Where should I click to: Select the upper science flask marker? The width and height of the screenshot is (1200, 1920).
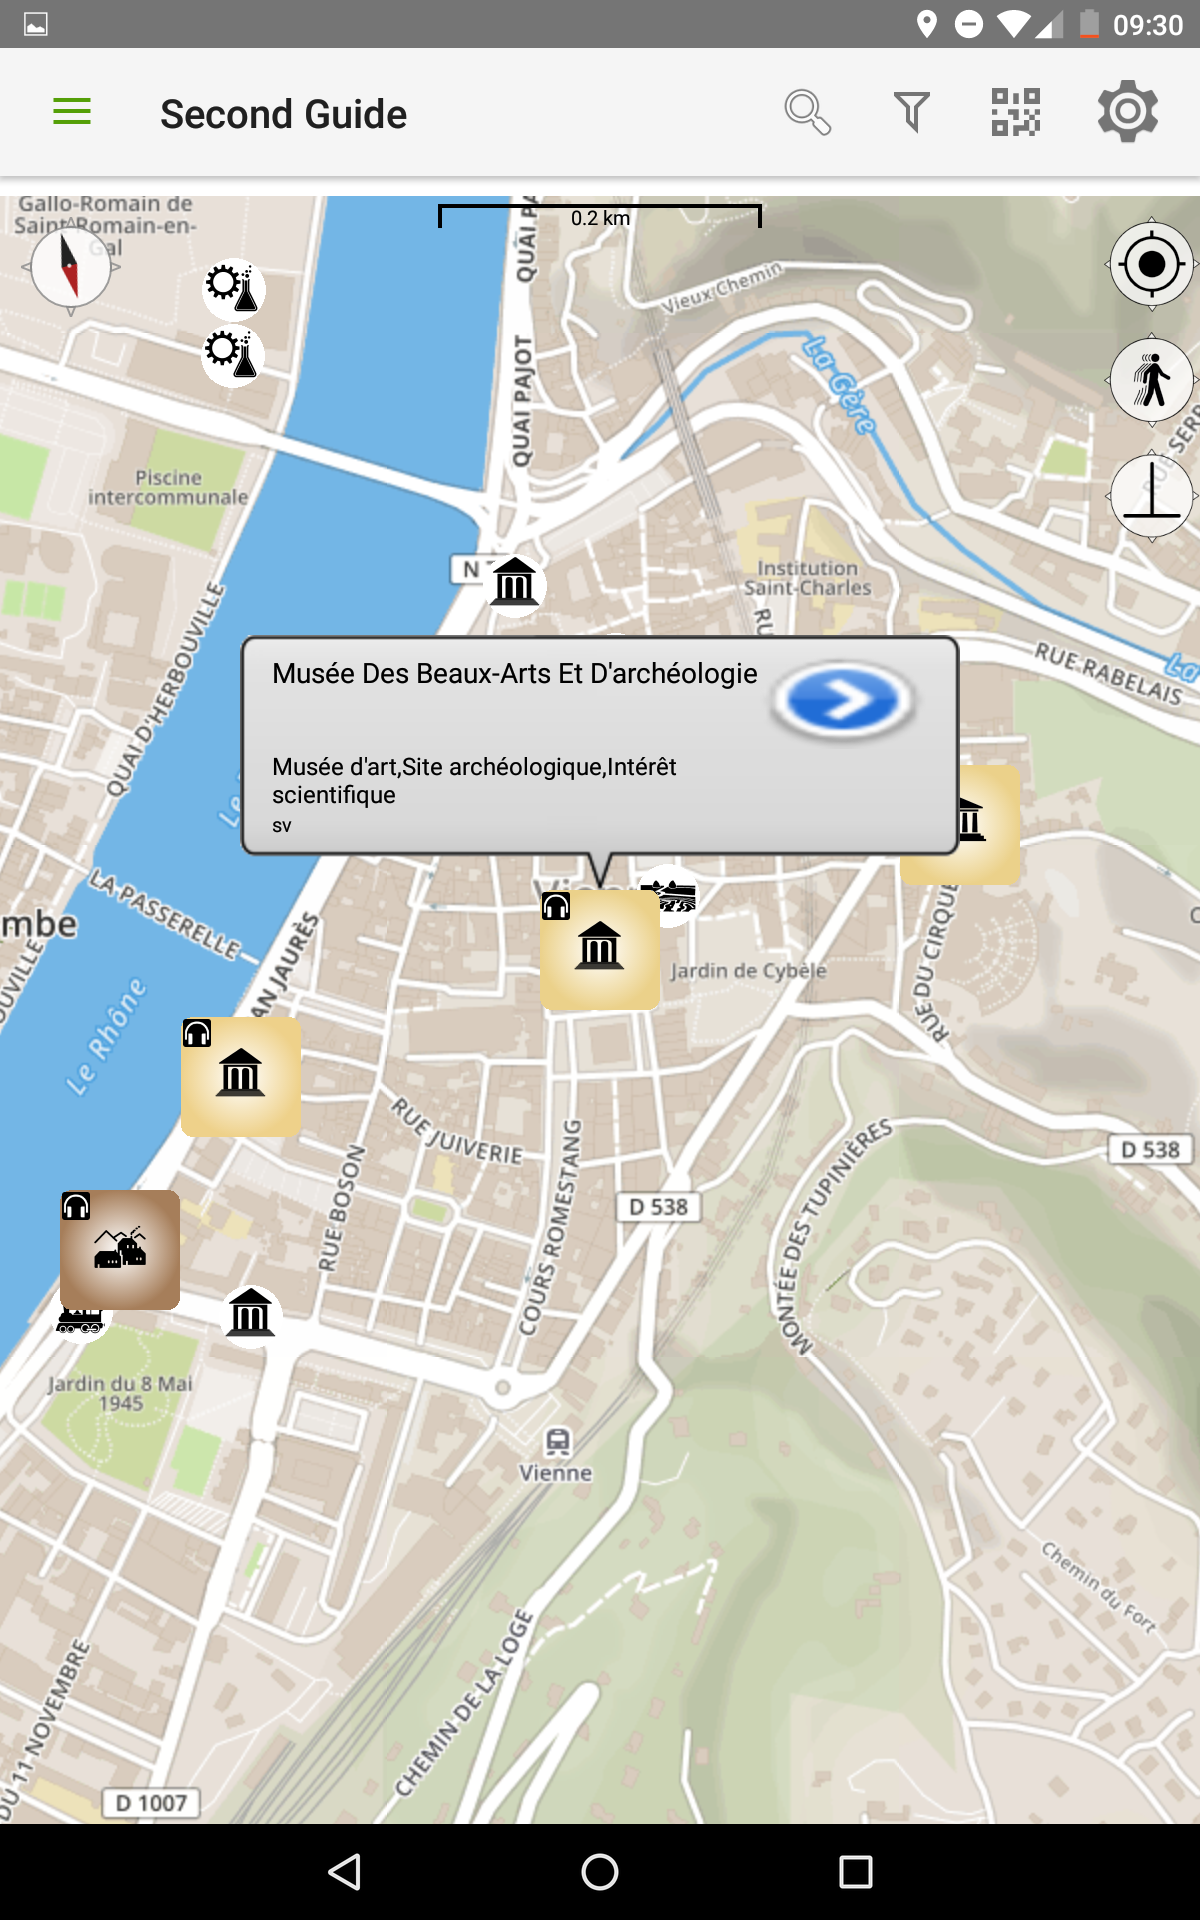pos(234,289)
